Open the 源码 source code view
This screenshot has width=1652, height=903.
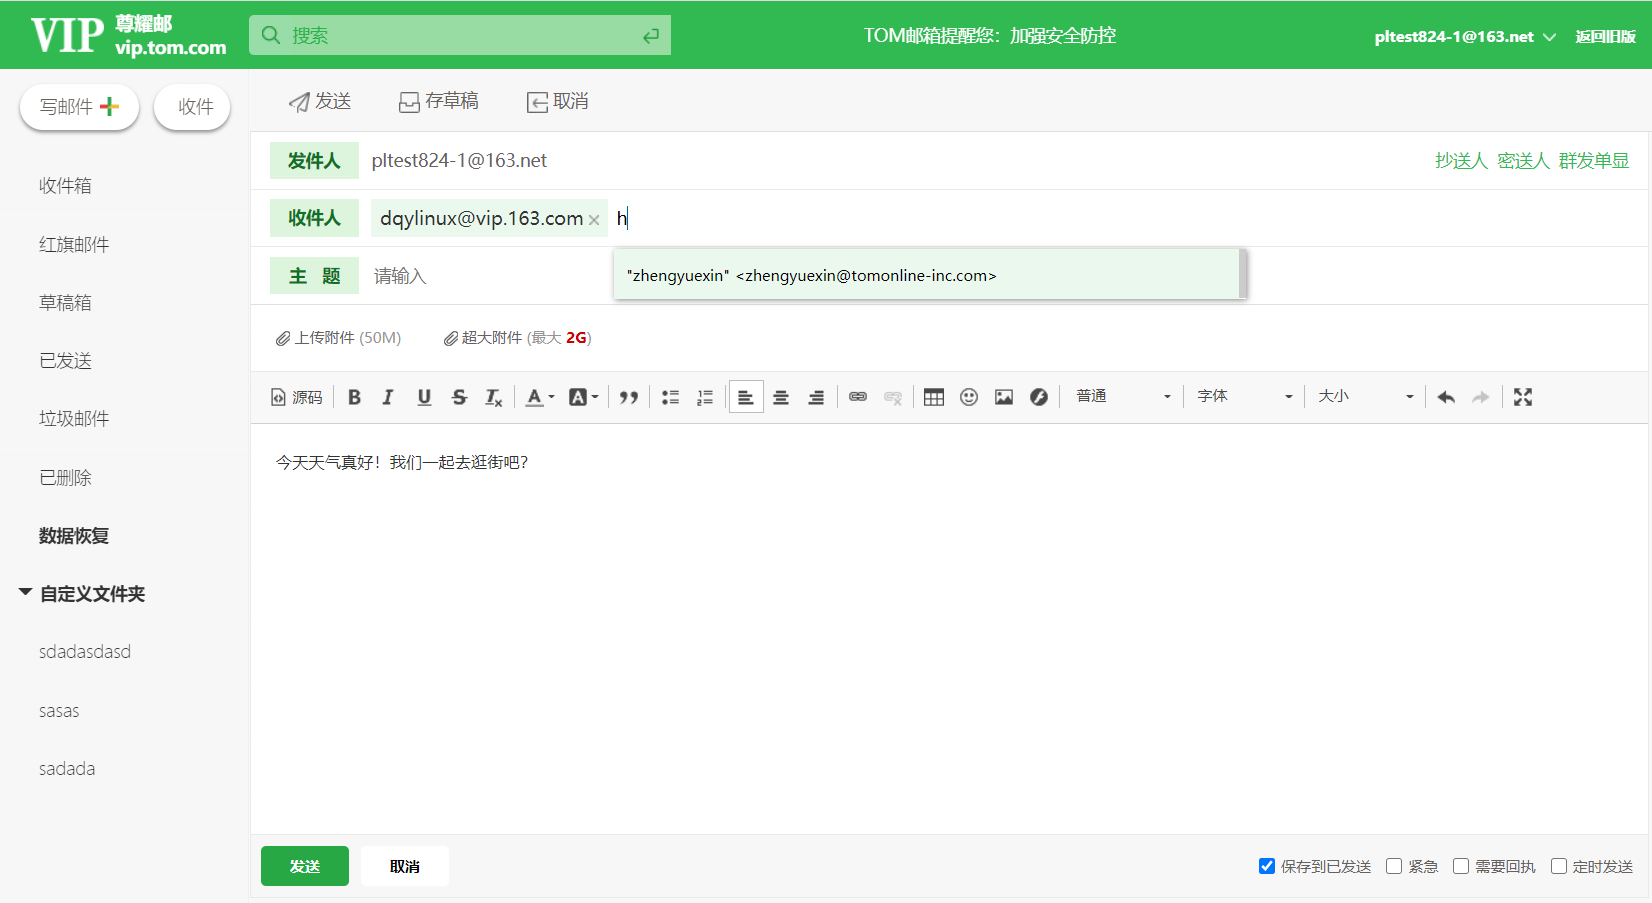[x=296, y=396]
